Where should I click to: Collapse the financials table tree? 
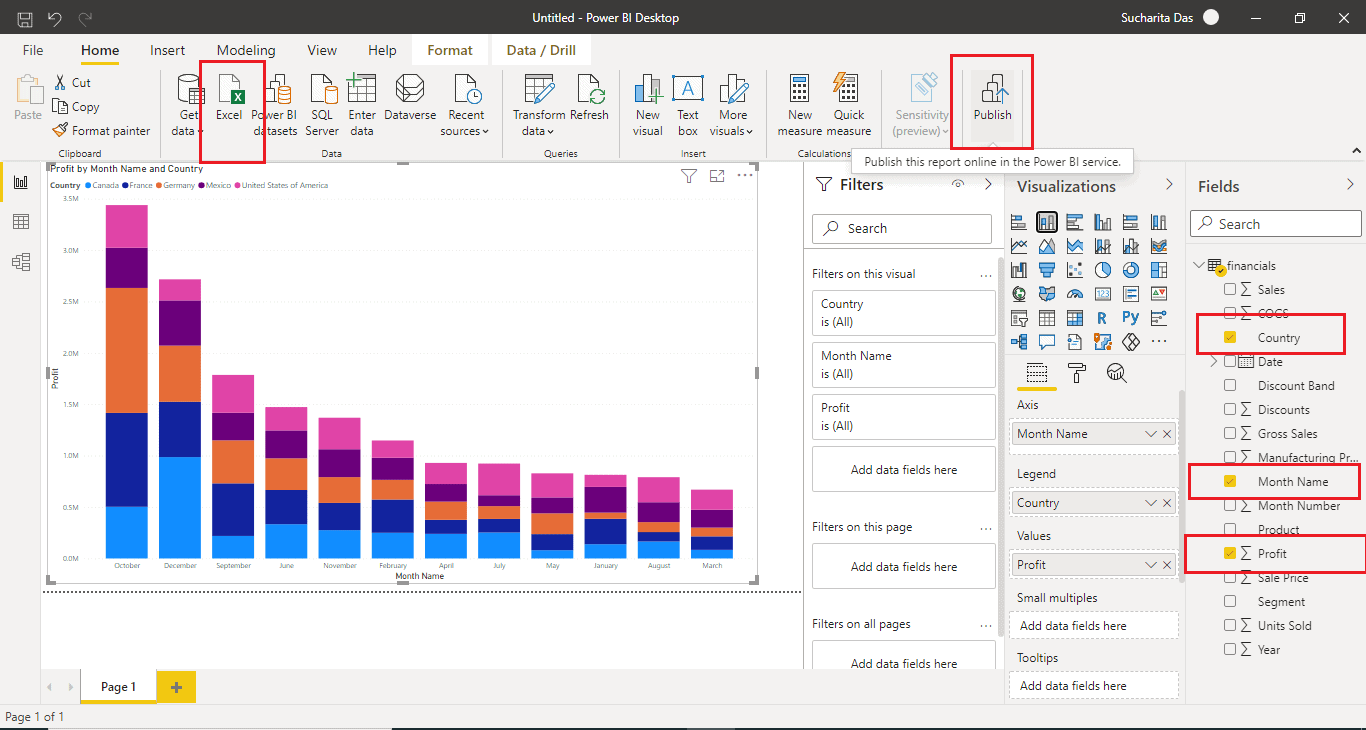1198,266
